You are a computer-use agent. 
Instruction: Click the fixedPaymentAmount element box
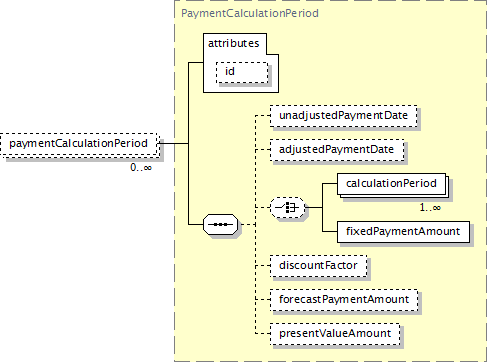(x=403, y=231)
